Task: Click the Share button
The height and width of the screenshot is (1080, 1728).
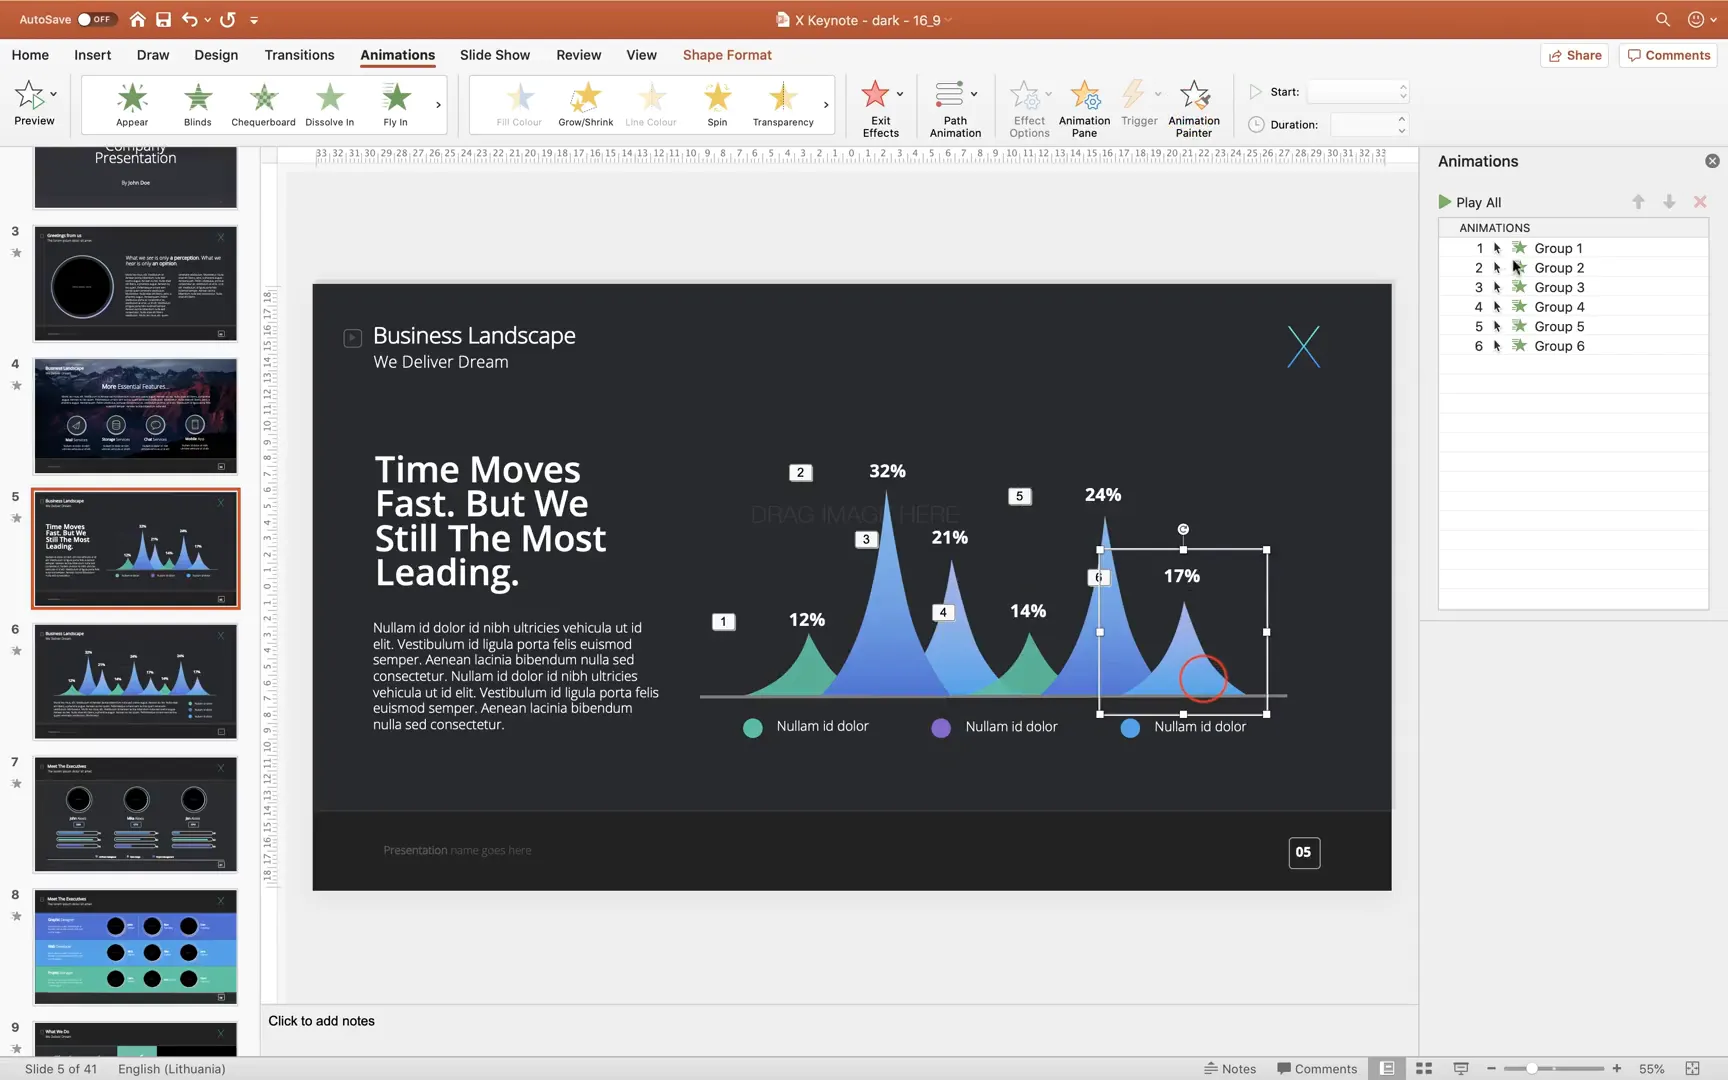Action: click(x=1574, y=55)
